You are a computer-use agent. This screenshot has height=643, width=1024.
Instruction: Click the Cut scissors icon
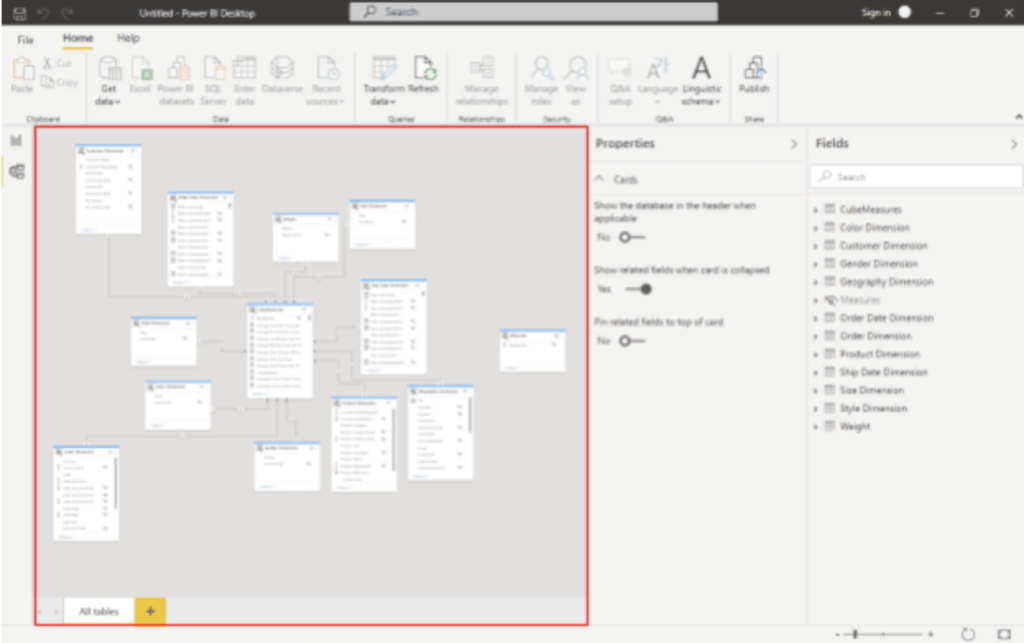point(47,63)
